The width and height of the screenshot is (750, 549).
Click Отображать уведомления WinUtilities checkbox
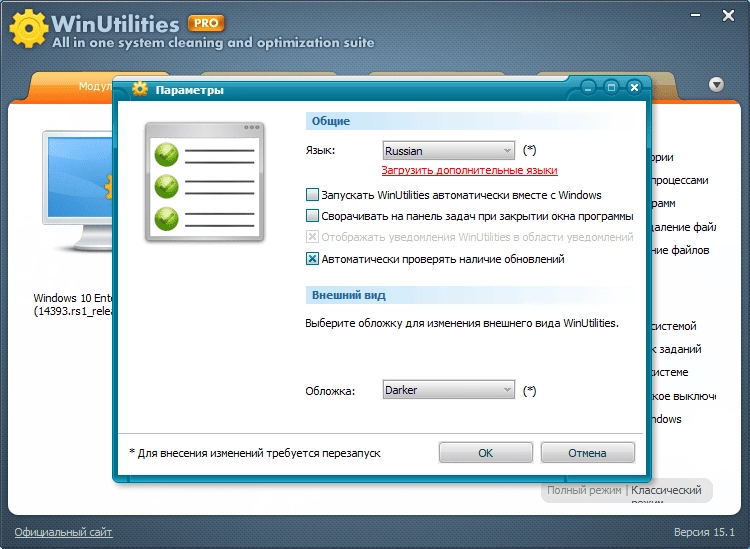[312, 237]
